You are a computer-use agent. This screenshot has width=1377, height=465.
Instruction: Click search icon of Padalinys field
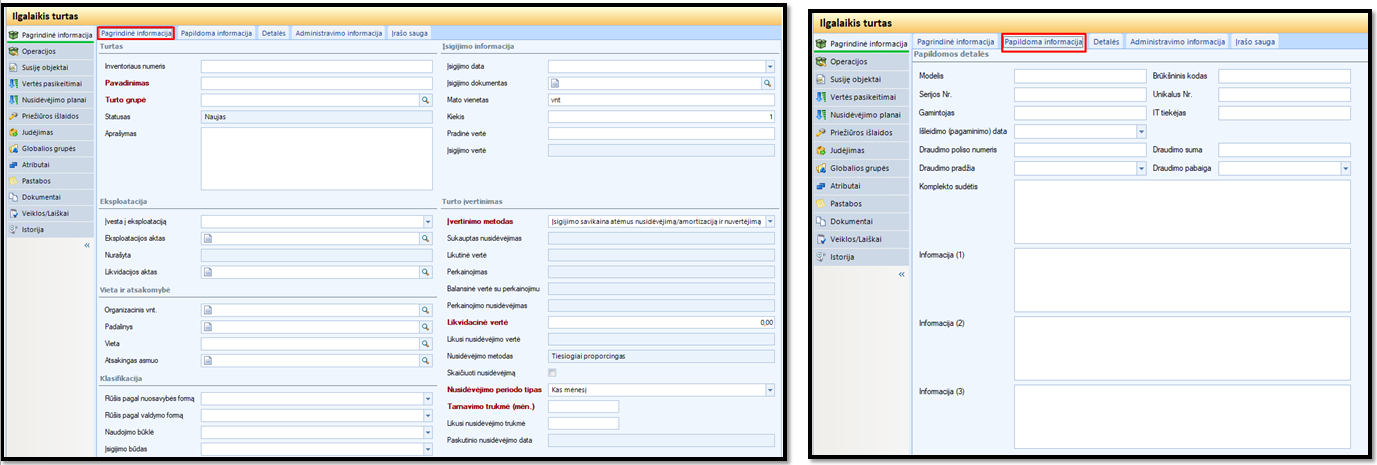(425, 327)
